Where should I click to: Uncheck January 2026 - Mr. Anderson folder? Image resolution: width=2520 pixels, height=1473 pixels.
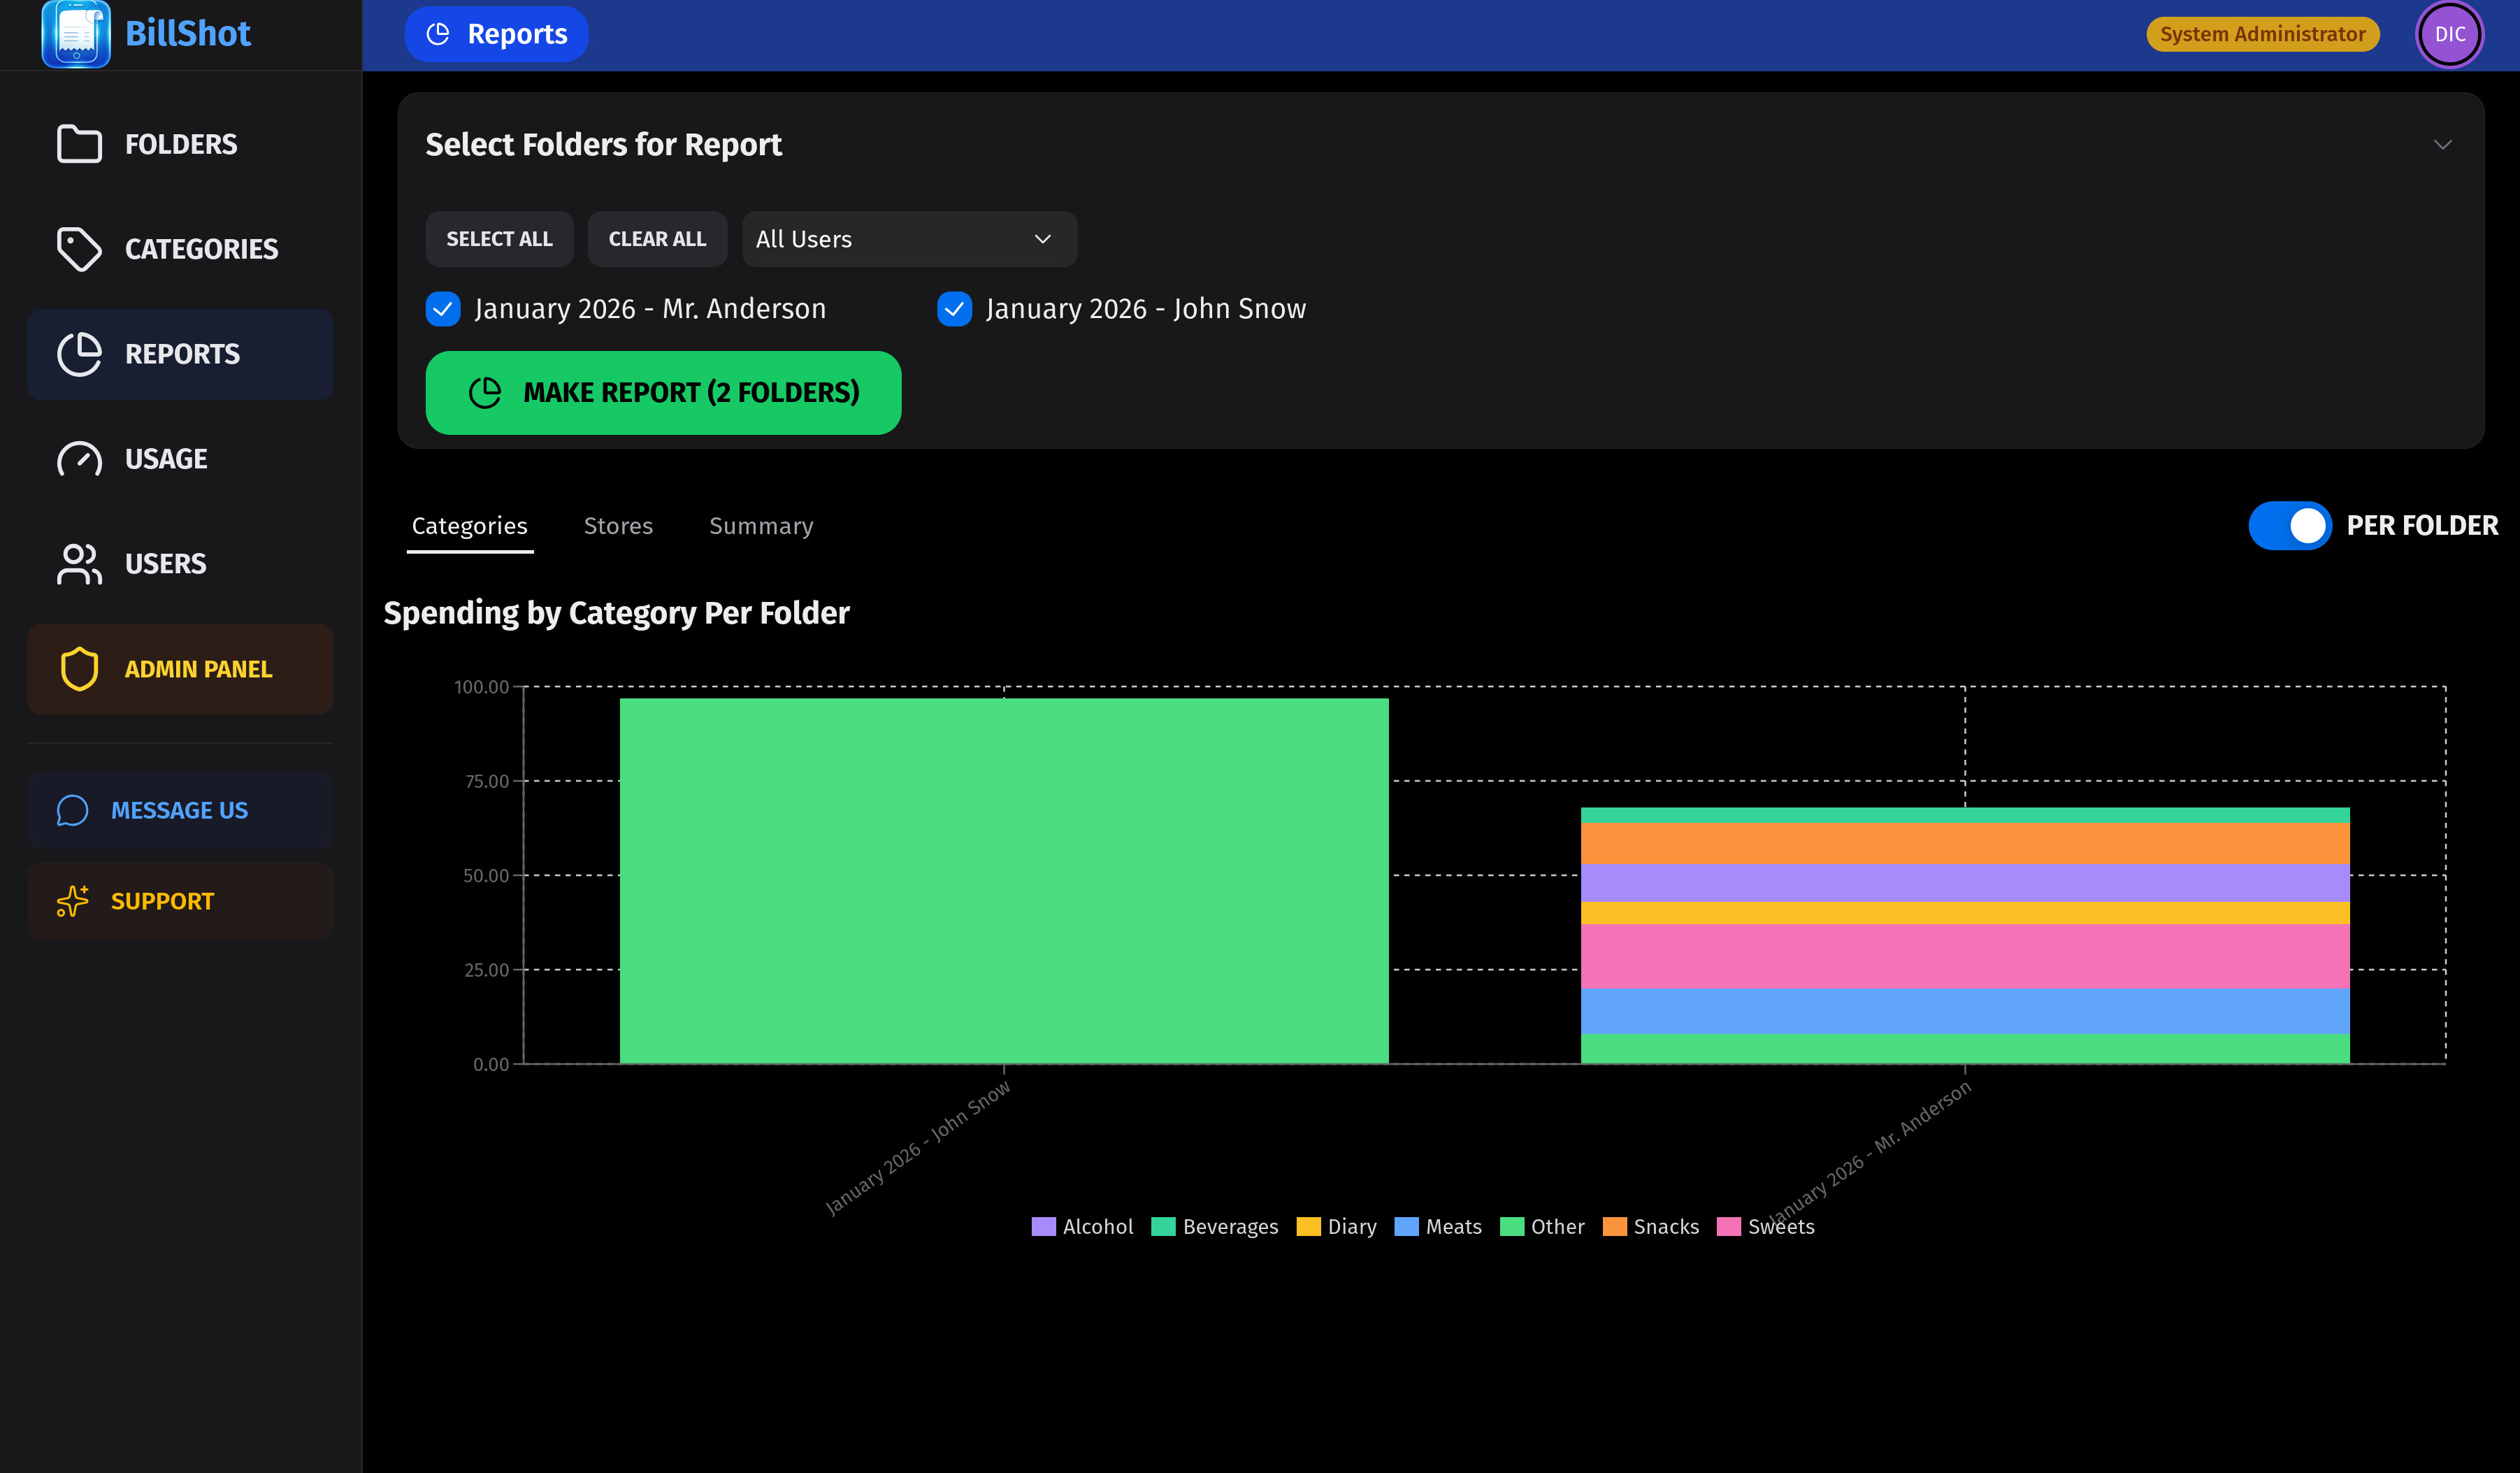pyautogui.click(x=443, y=309)
